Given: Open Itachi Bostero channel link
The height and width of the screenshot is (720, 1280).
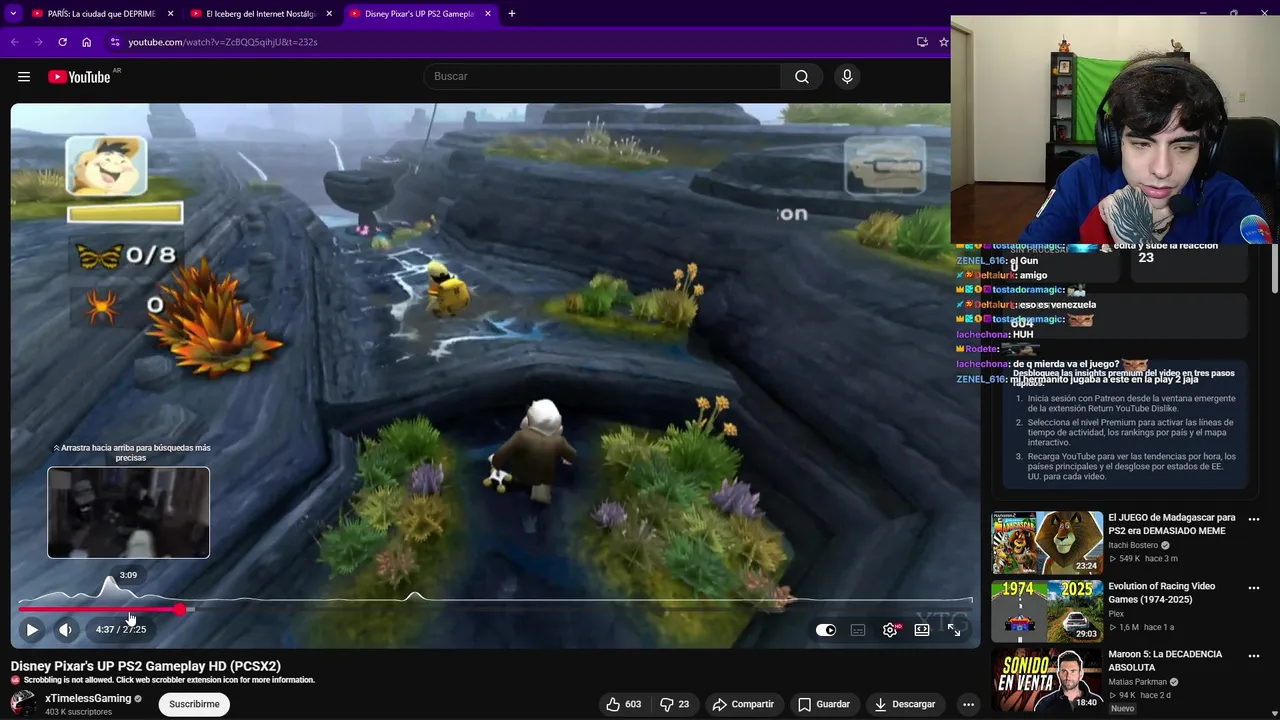Looking at the screenshot, I should (x=1133, y=545).
